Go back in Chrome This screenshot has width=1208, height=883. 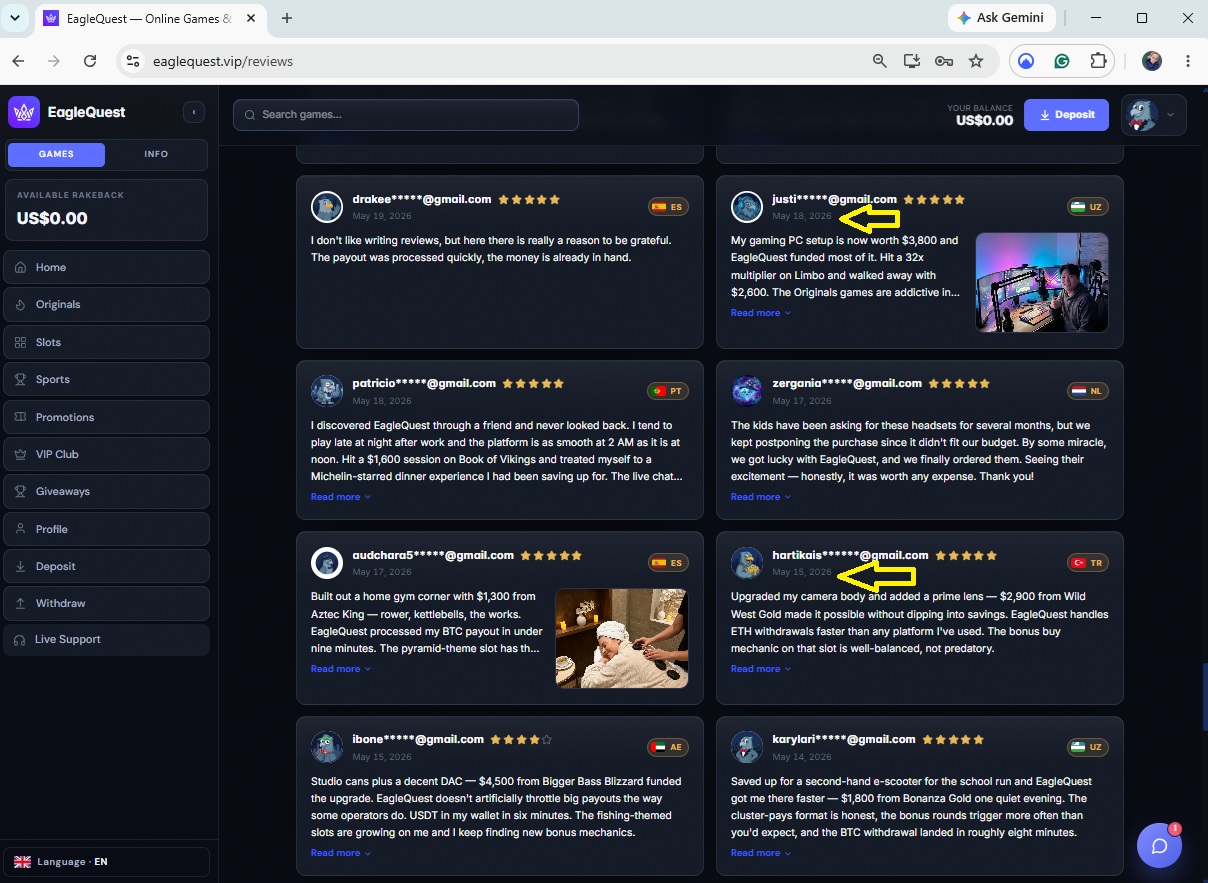point(18,61)
